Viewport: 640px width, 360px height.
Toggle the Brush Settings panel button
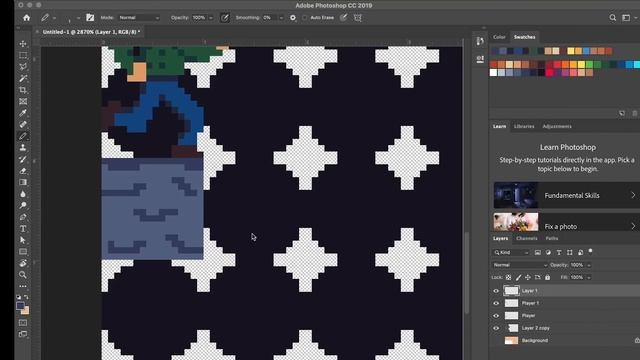point(90,18)
